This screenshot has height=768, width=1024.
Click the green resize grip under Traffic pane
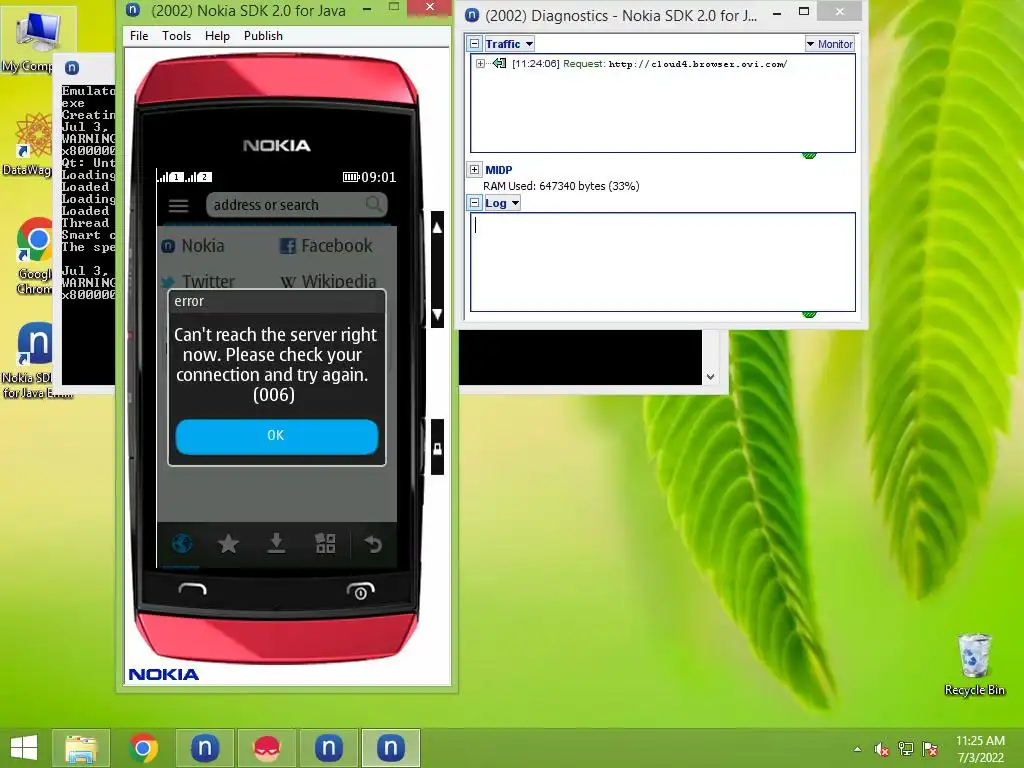pyautogui.click(x=809, y=155)
